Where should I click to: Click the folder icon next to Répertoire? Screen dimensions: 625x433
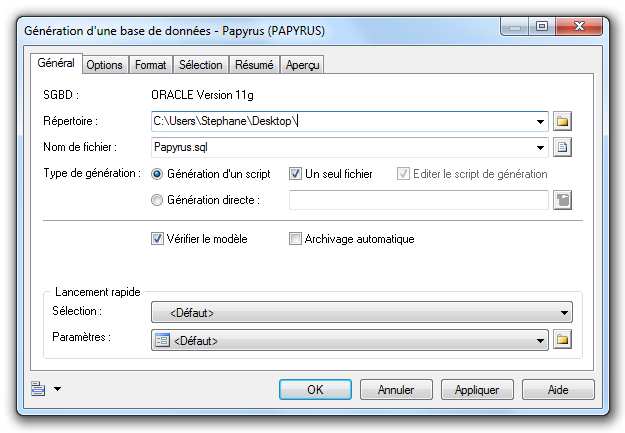click(x=562, y=122)
